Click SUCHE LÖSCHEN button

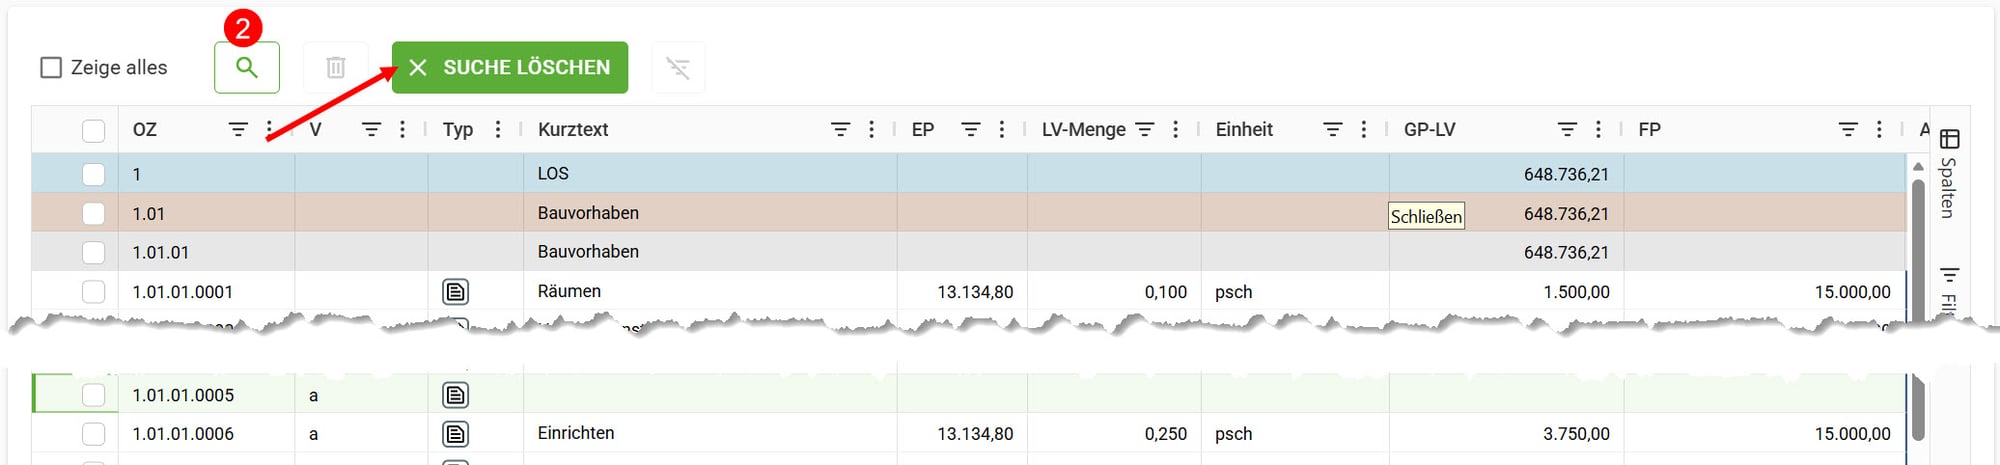coord(510,68)
